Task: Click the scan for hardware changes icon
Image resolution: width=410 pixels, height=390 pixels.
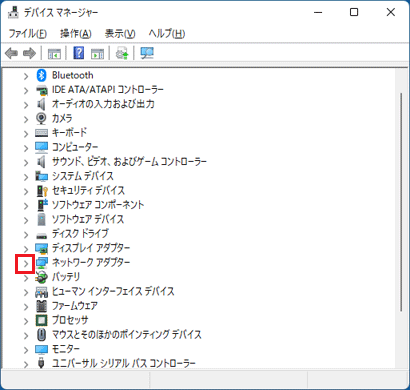Action: point(147,53)
